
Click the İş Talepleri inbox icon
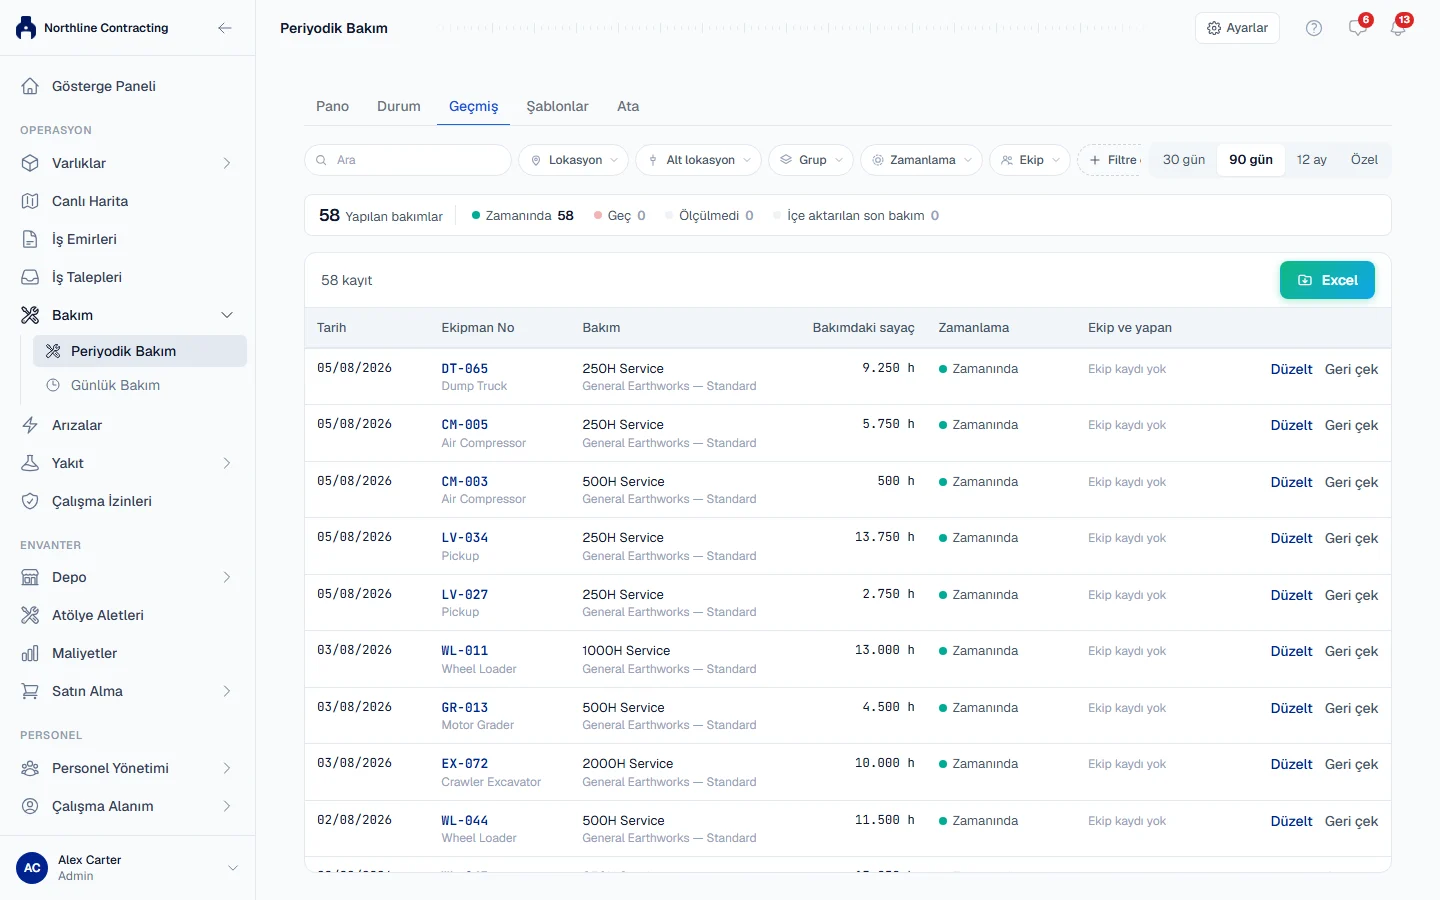30,277
